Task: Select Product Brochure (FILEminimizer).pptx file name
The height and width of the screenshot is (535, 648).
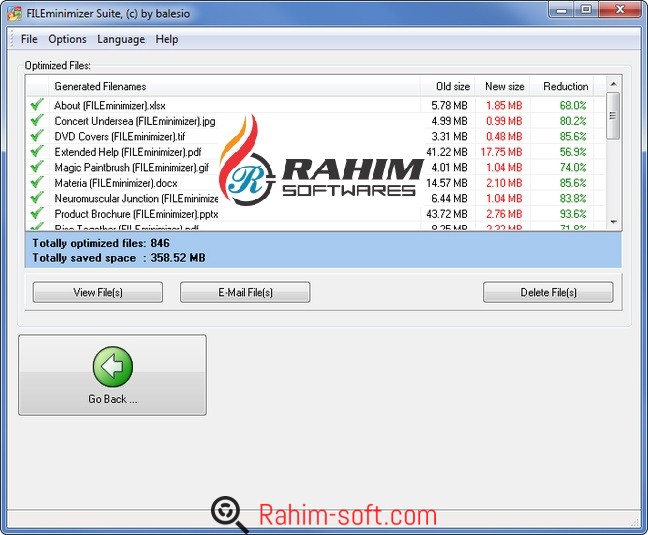Action: (x=136, y=214)
